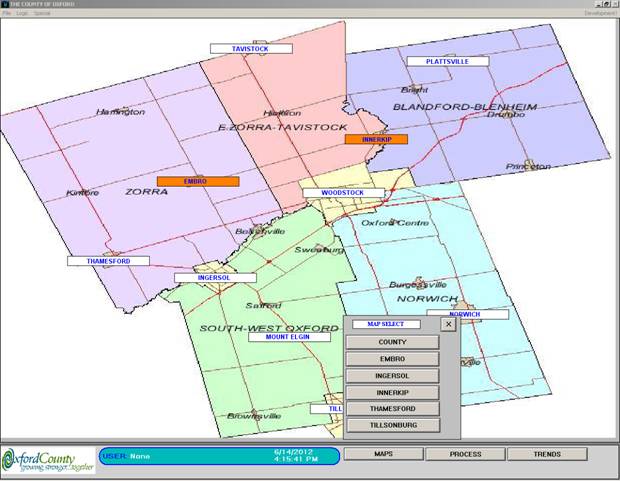The height and width of the screenshot is (481, 620).
Task: Choose EMBRO in the Map Select popup
Action: (392, 359)
